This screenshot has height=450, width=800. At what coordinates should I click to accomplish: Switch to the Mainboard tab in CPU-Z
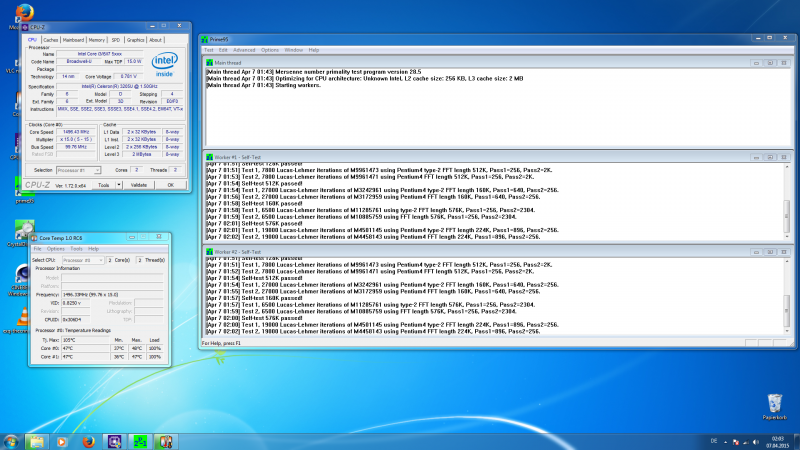73,40
